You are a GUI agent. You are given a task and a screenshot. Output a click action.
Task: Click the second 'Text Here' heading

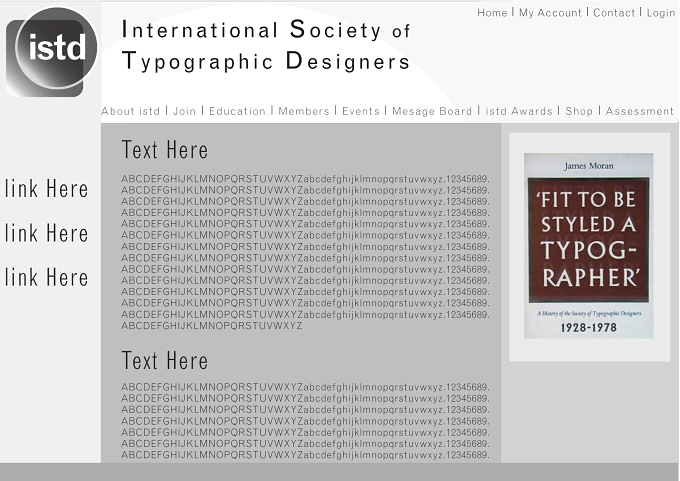pyautogui.click(x=165, y=361)
